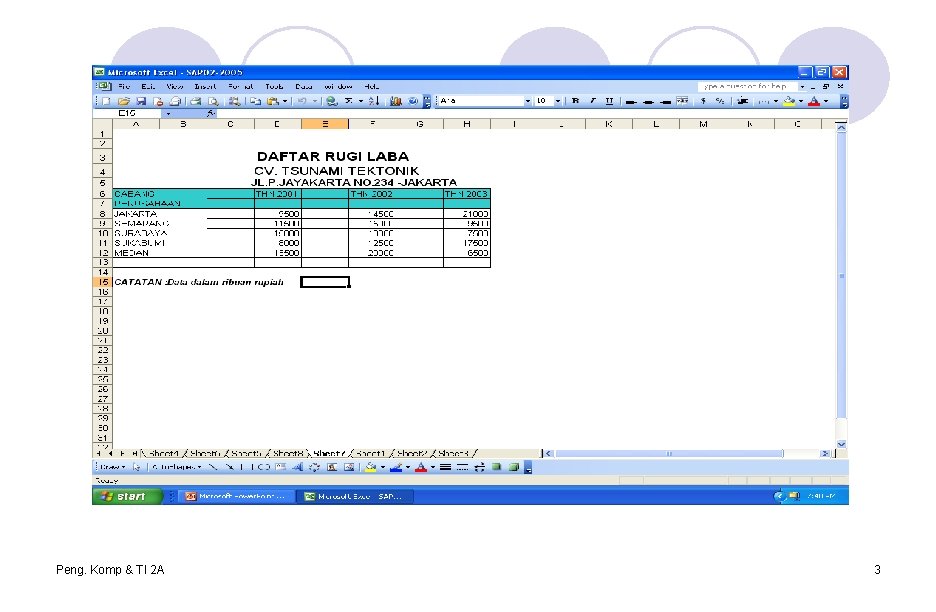Screen dimensions: 936x612
Task: Switch to the Sheet4 tab
Action: tap(164, 454)
